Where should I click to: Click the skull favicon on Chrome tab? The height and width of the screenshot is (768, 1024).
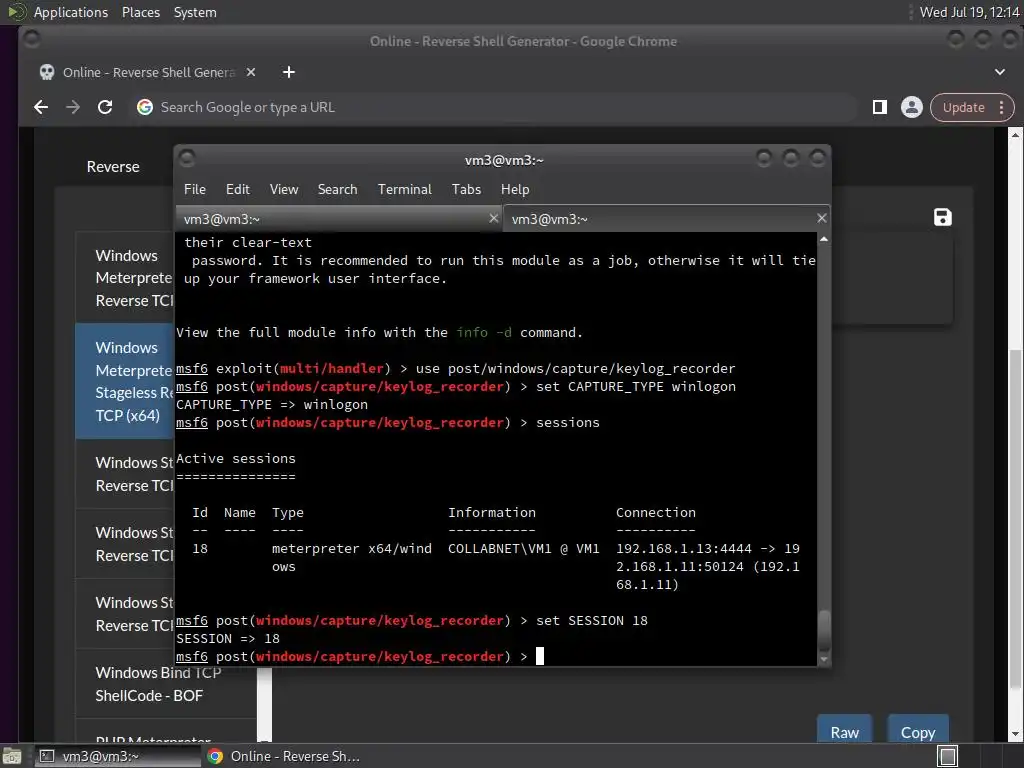[x=47, y=72]
